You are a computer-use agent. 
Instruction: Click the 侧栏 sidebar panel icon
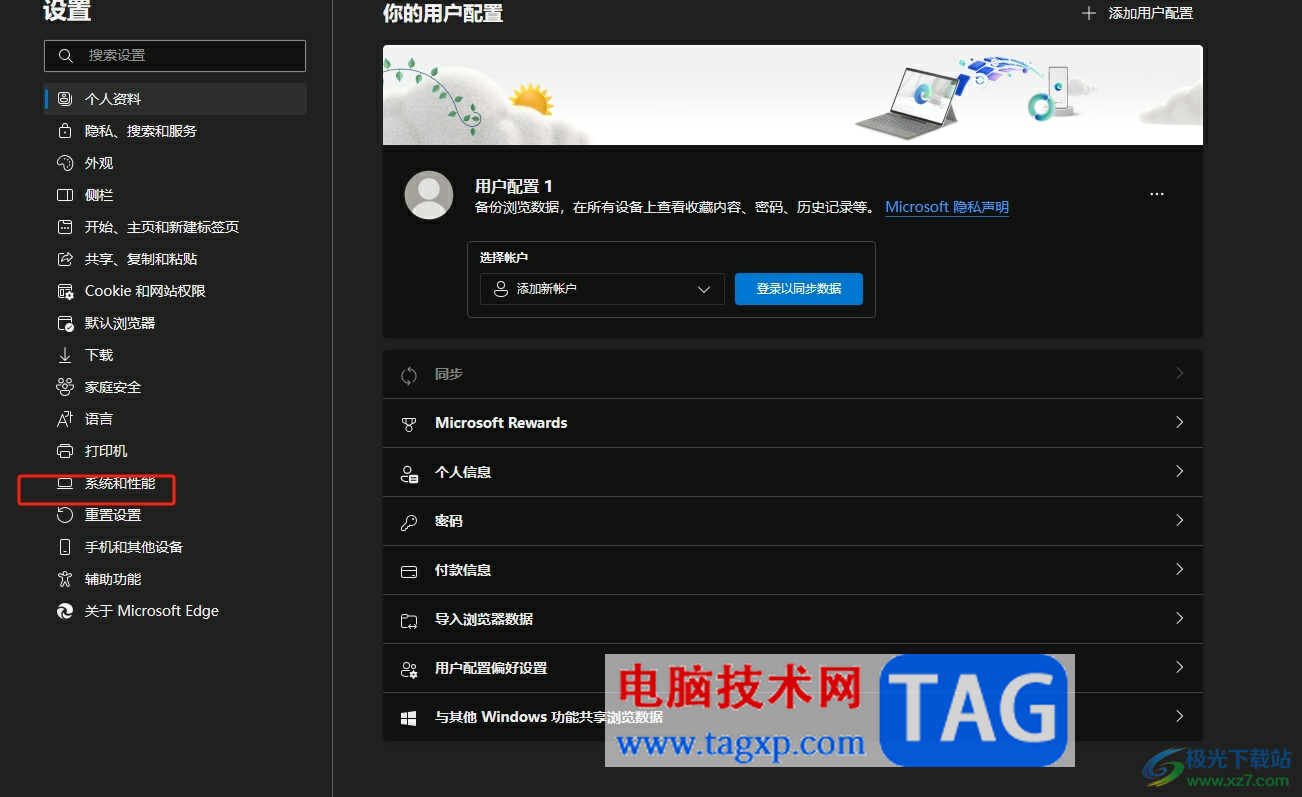(65, 195)
